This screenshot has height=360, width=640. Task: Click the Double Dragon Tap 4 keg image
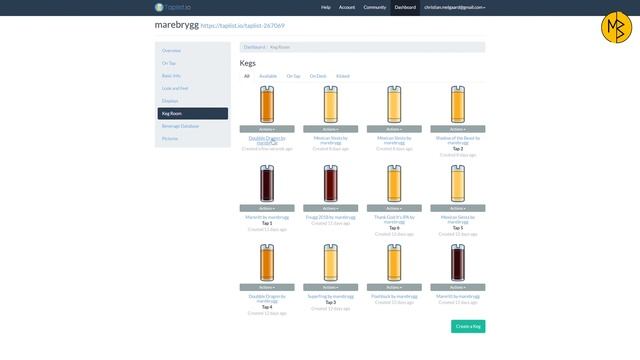click(267, 263)
